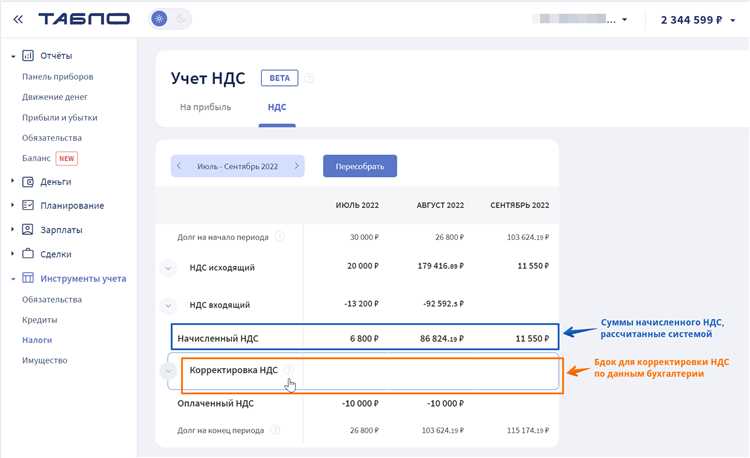Toggle the light/dark theme switch
The height and width of the screenshot is (458, 750).
[x=170, y=19]
